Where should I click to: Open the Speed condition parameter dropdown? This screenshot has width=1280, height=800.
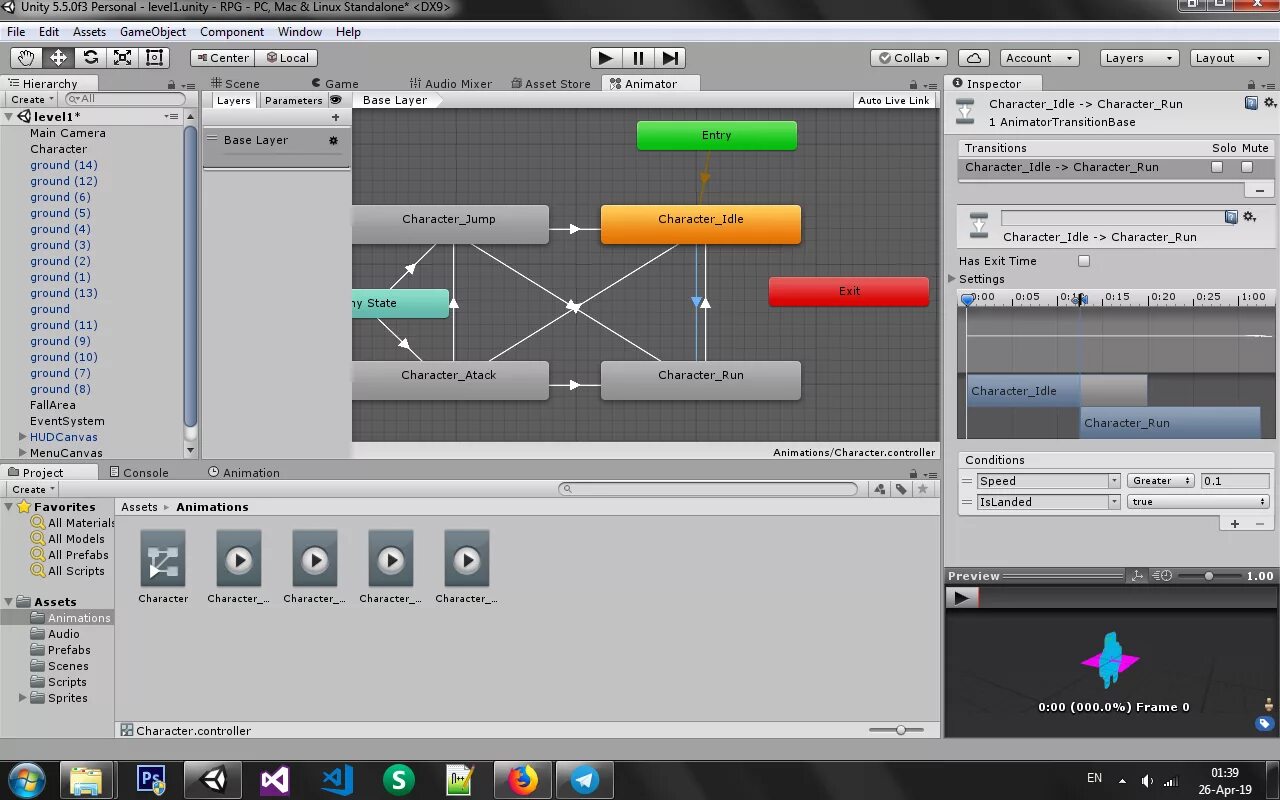tap(1048, 481)
